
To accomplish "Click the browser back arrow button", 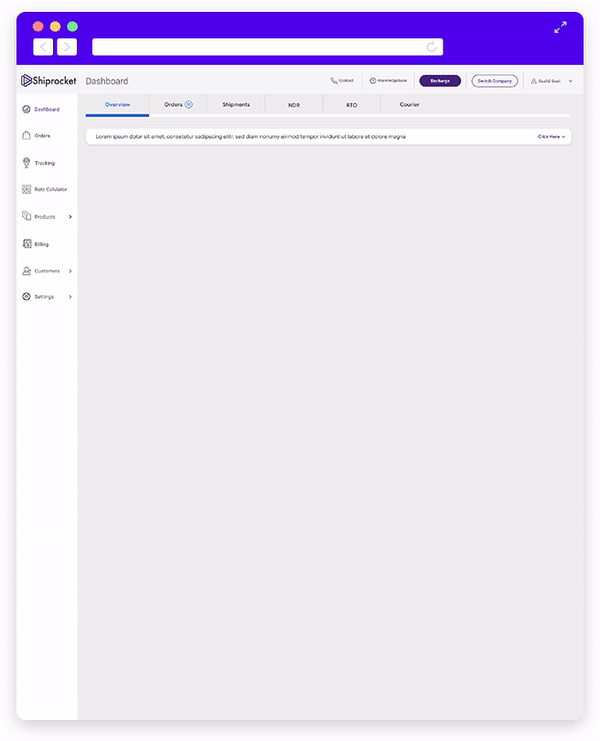I will (x=43, y=47).
